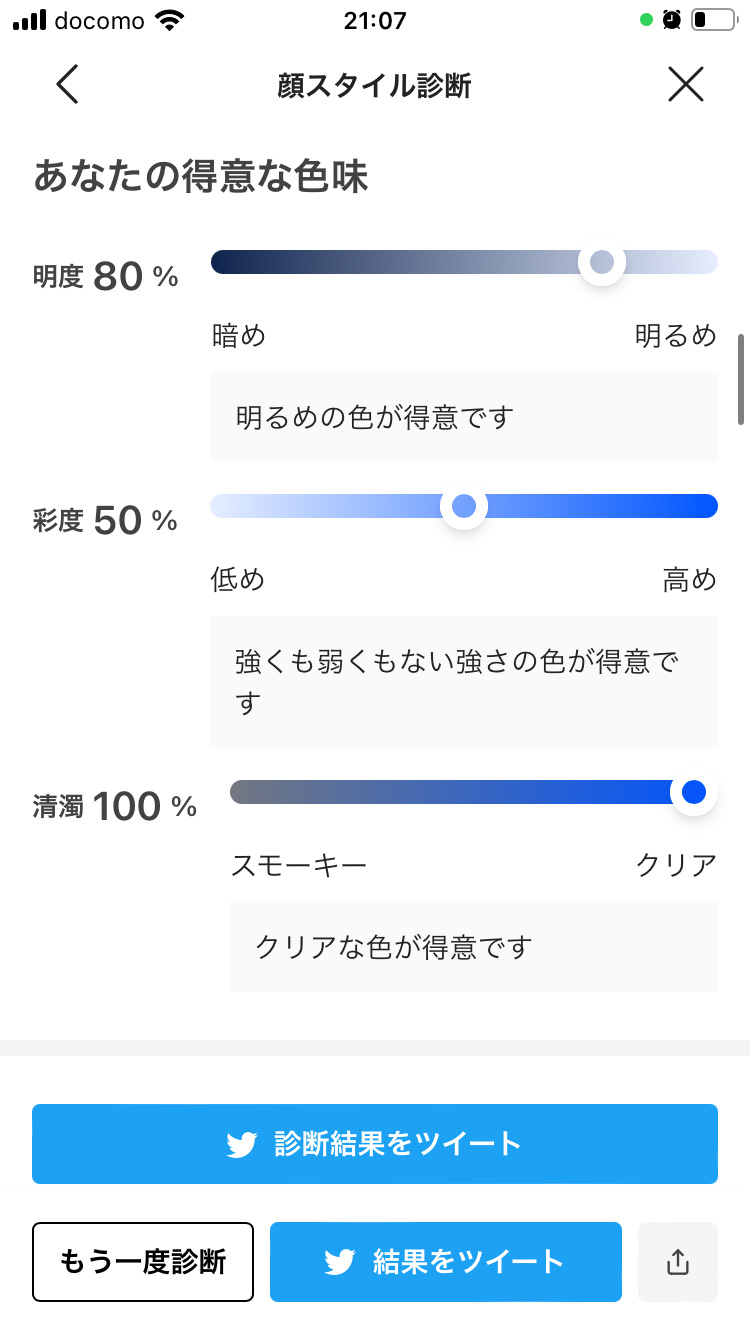Close the 顔スタイル診断 screen with X
The height and width of the screenshot is (1334, 750).
pos(686,85)
